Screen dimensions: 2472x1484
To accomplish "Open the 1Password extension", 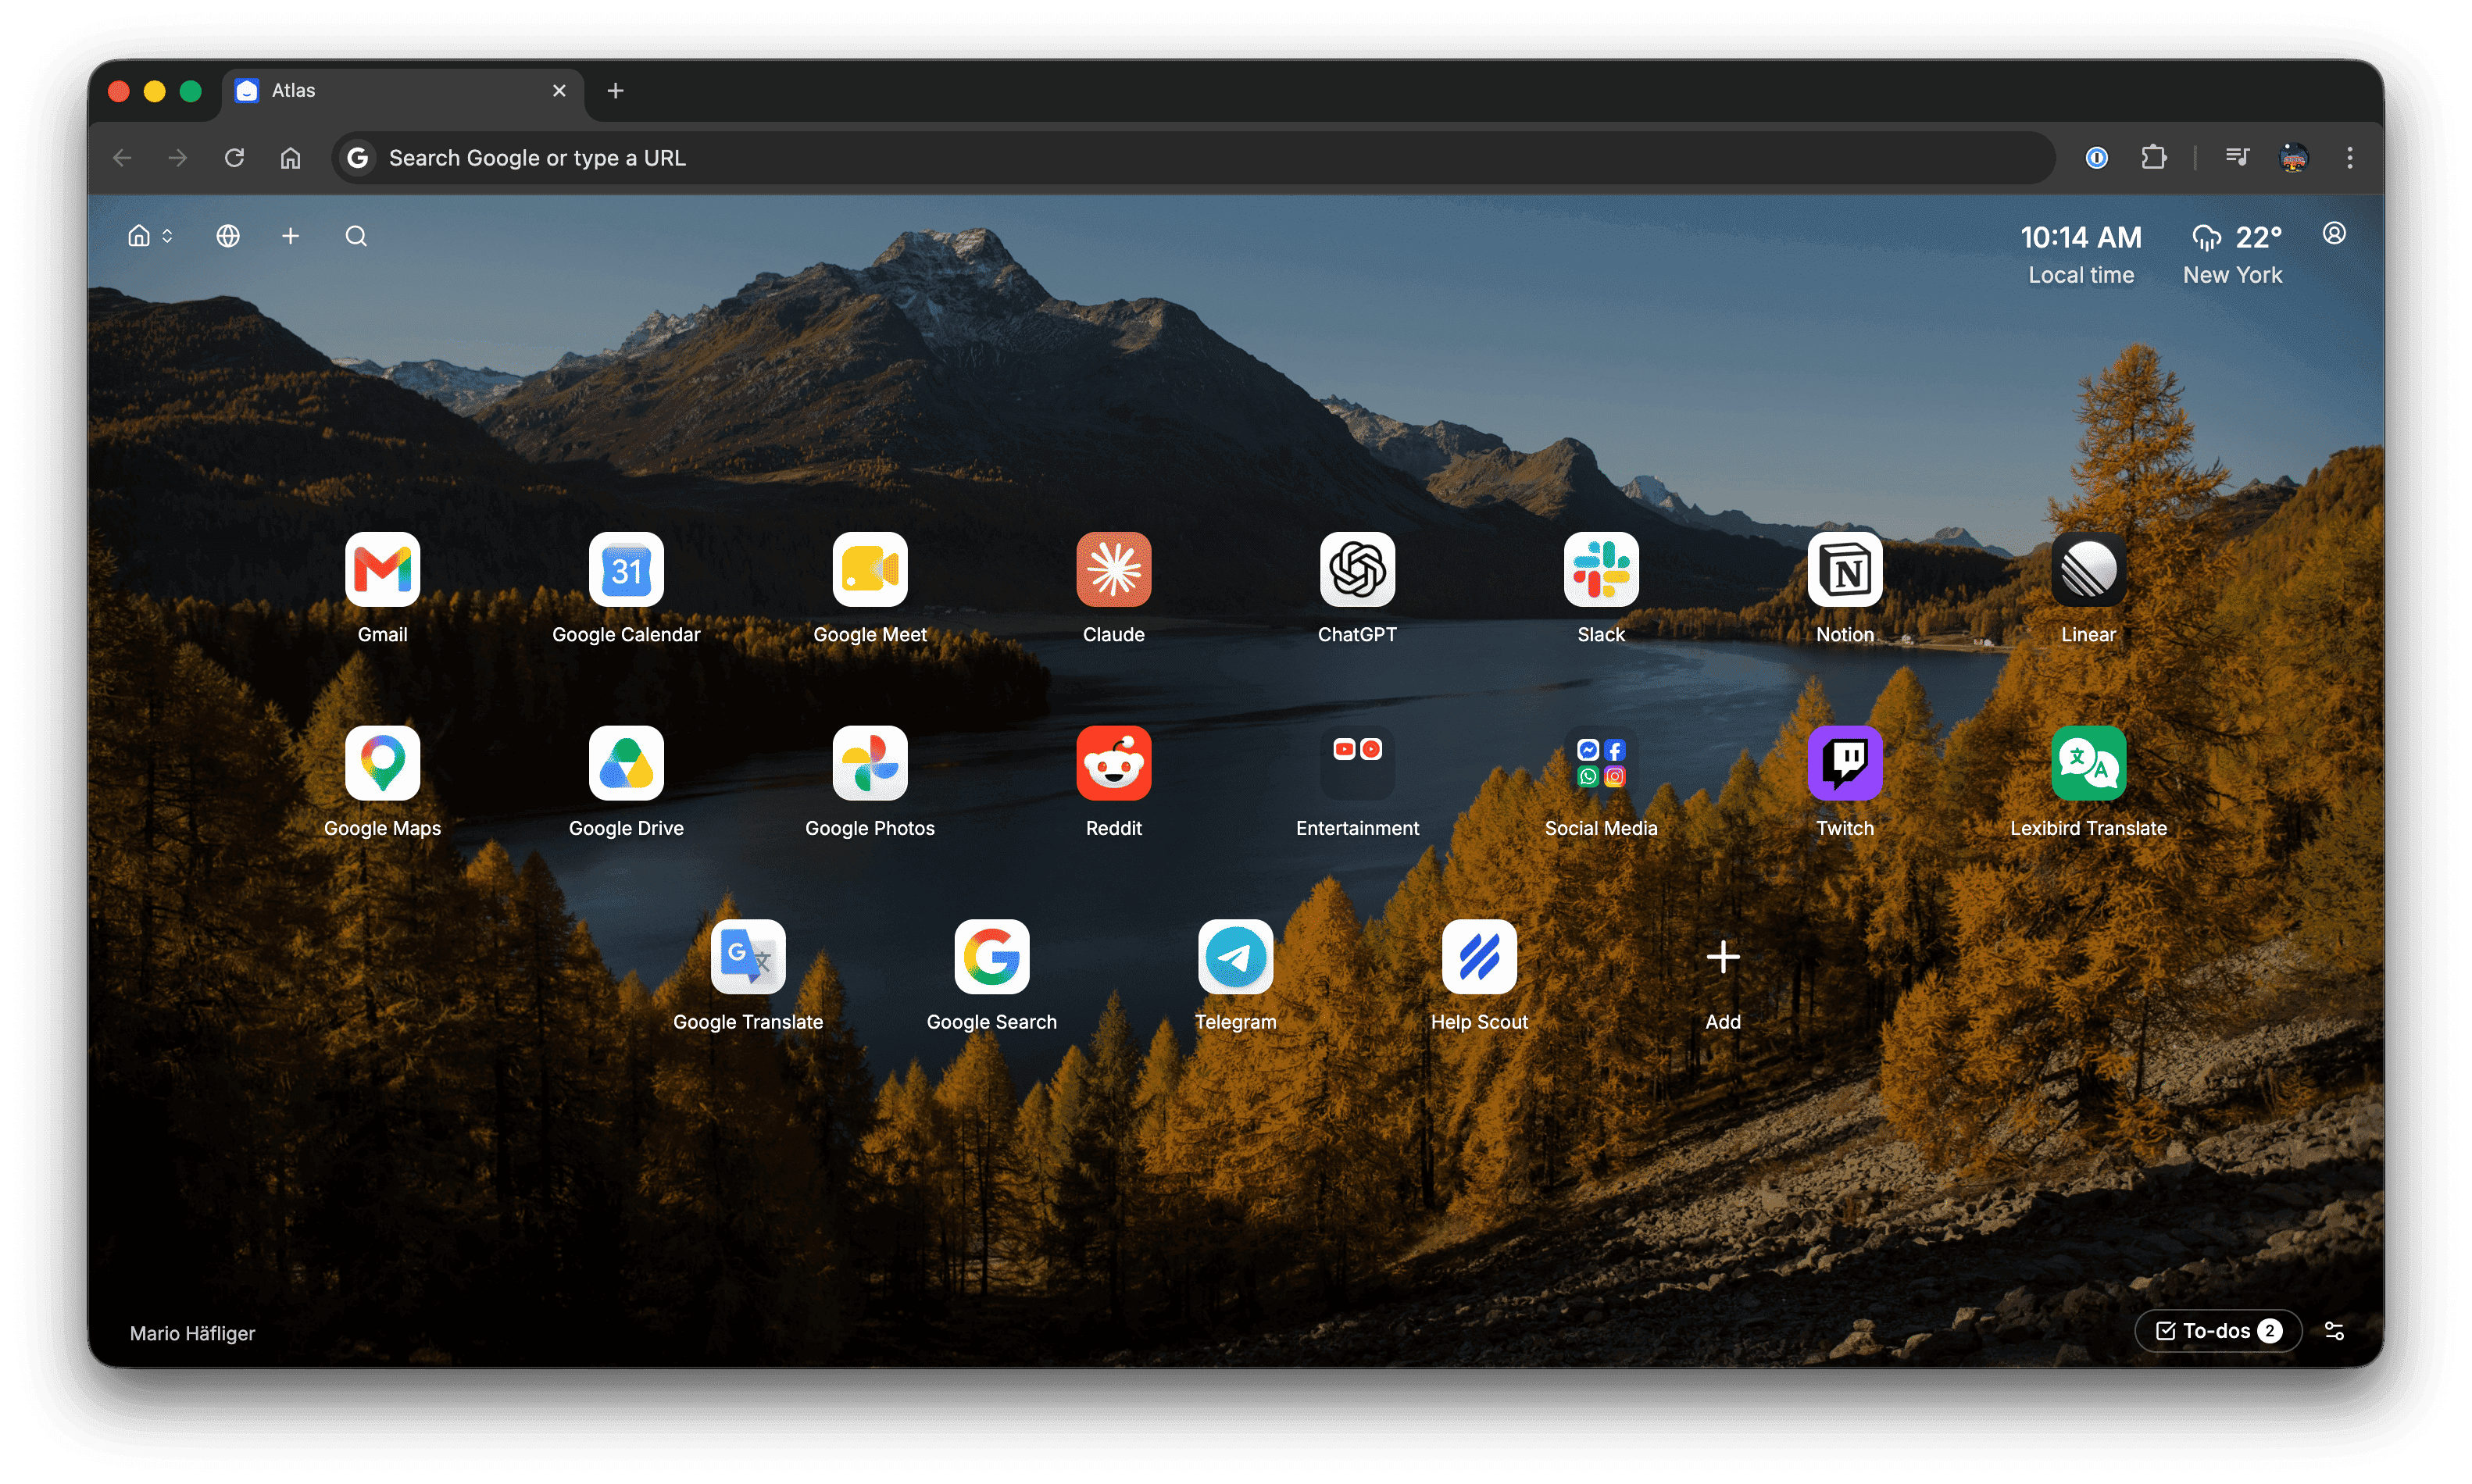I will click(2096, 158).
